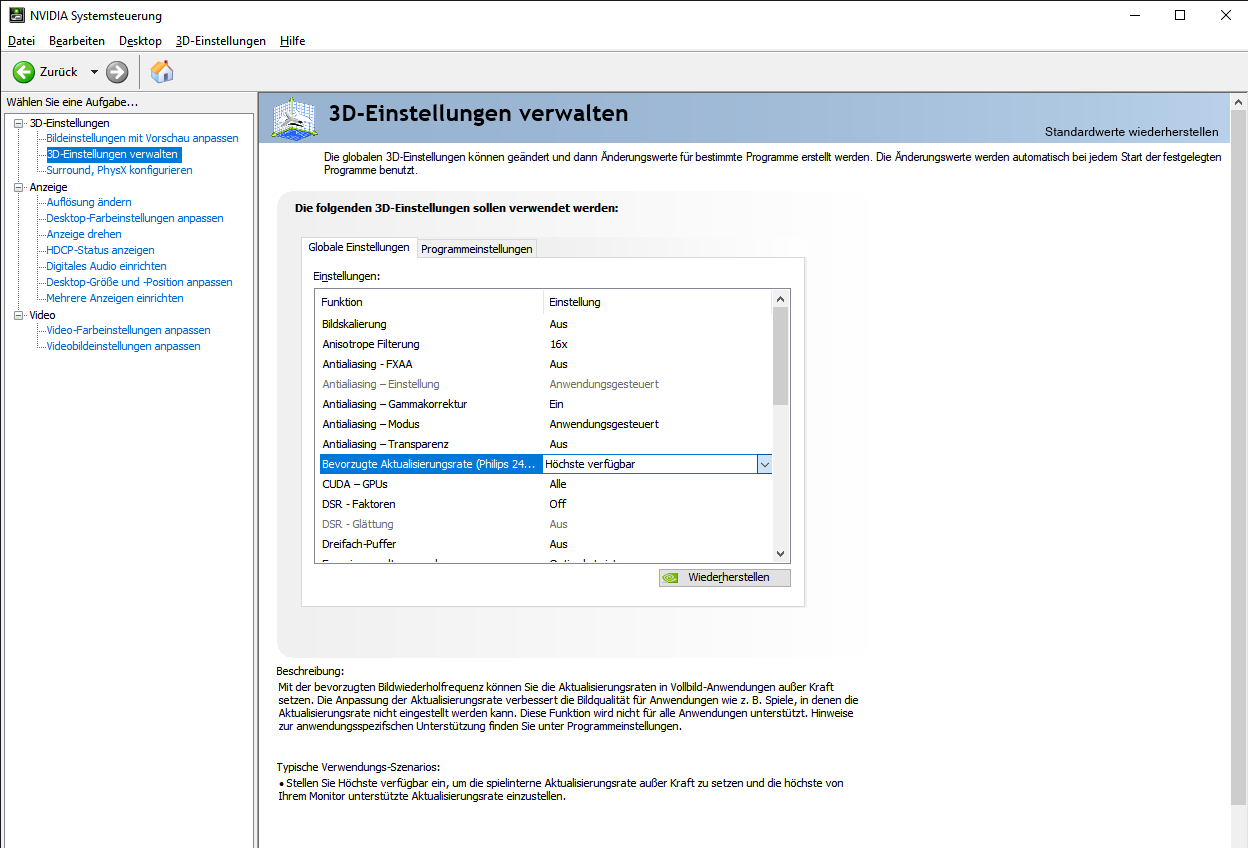The width and height of the screenshot is (1248, 848).
Task: Open Bildeinstellungen mit Vorschau anpassen
Action: pos(142,138)
